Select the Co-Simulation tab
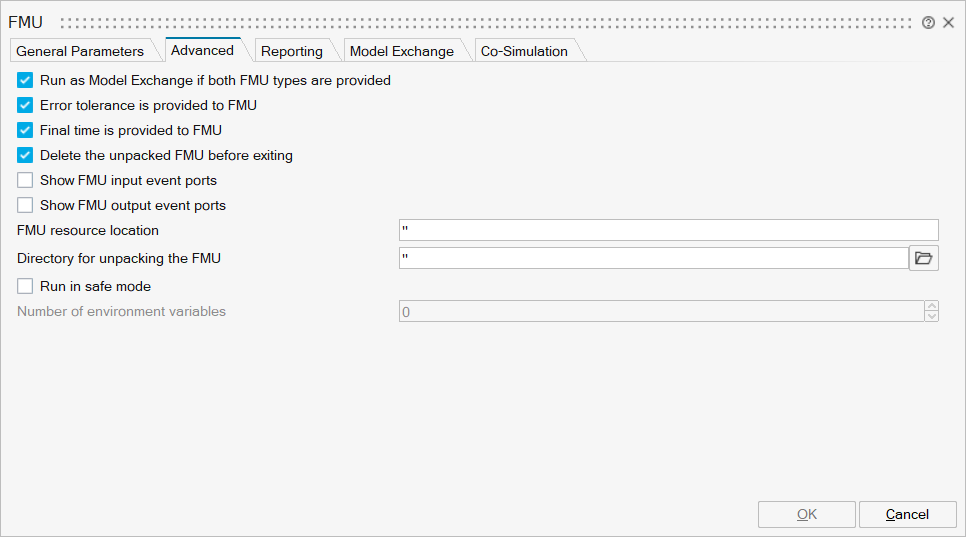The height and width of the screenshot is (537, 966). [x=524, y=51]
